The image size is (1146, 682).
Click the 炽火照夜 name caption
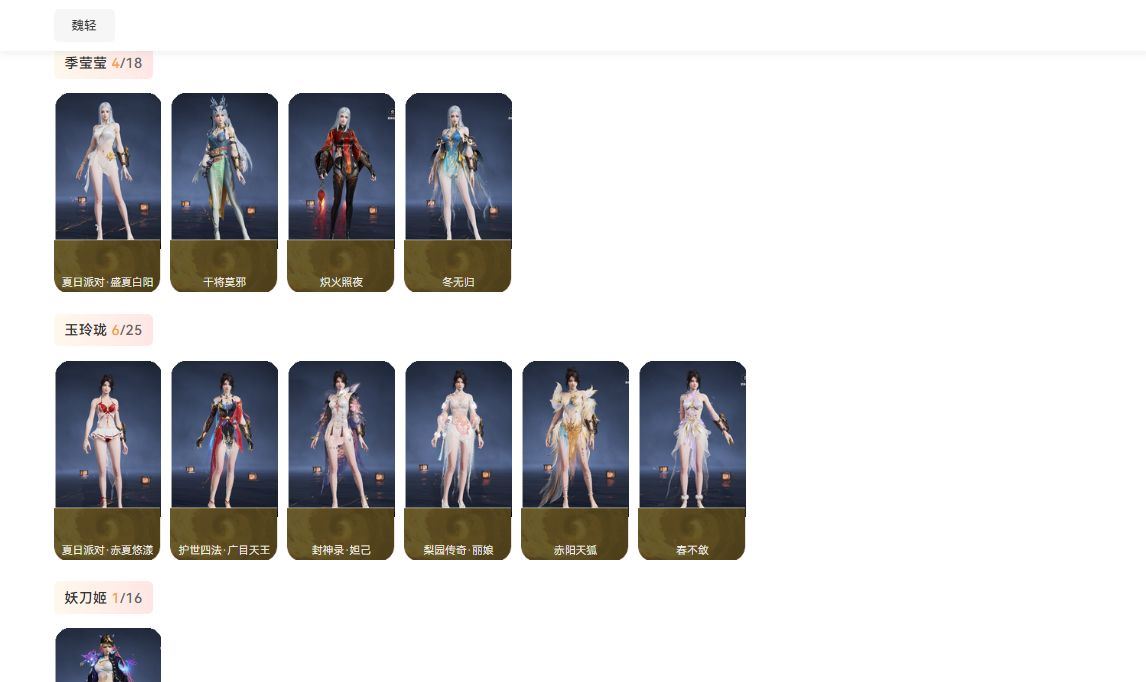[x=341, y=281]
